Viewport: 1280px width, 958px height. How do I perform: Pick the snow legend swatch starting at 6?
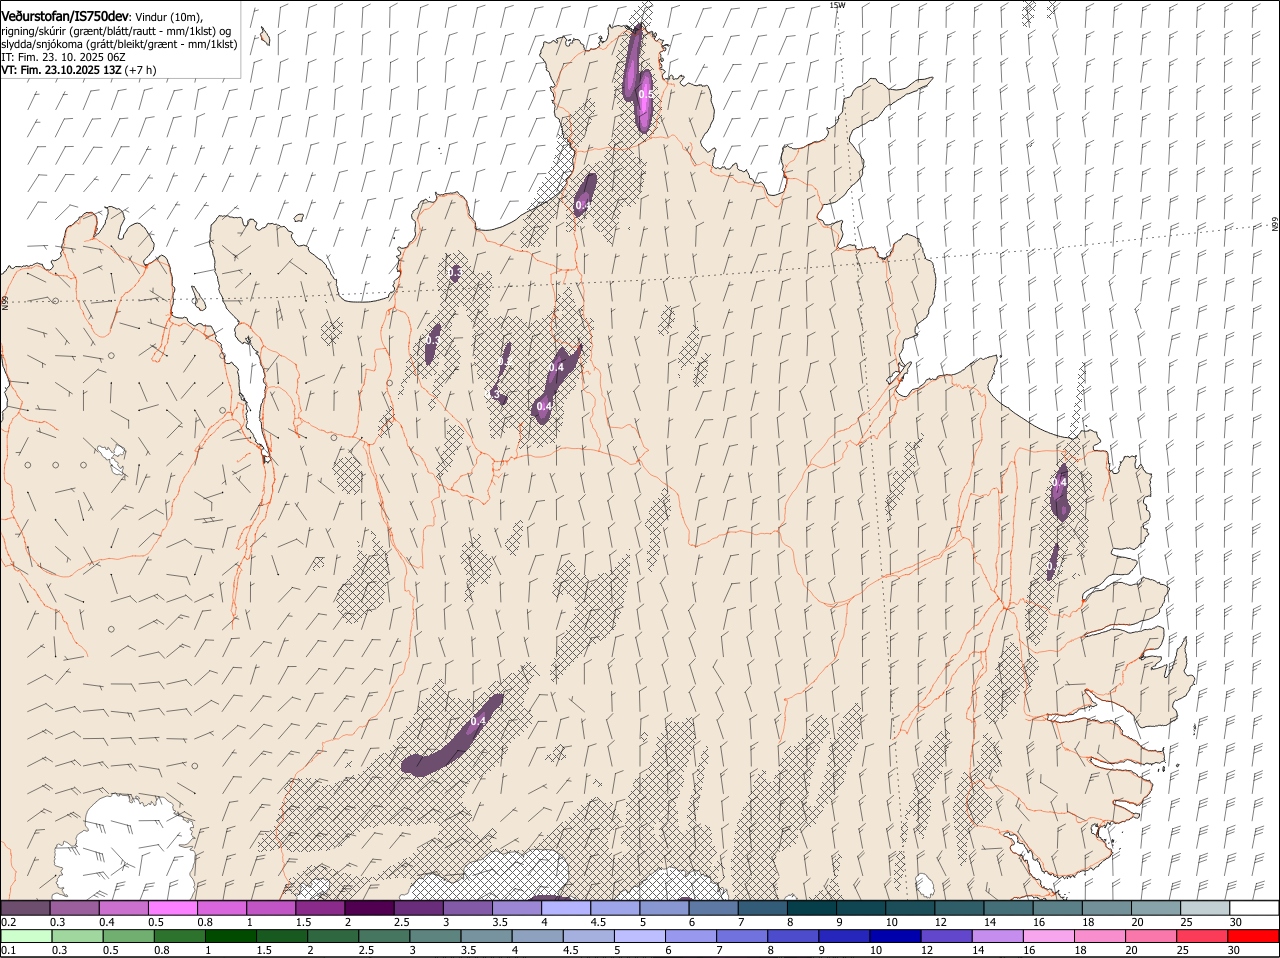(x=712, y=908)
